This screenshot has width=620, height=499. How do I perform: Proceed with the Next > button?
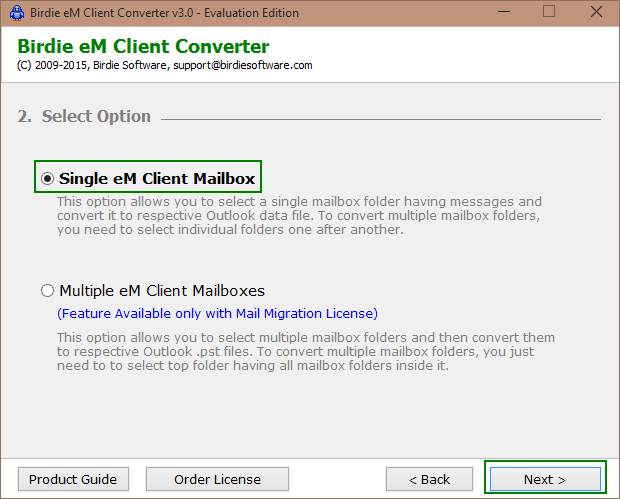point(545,479)
